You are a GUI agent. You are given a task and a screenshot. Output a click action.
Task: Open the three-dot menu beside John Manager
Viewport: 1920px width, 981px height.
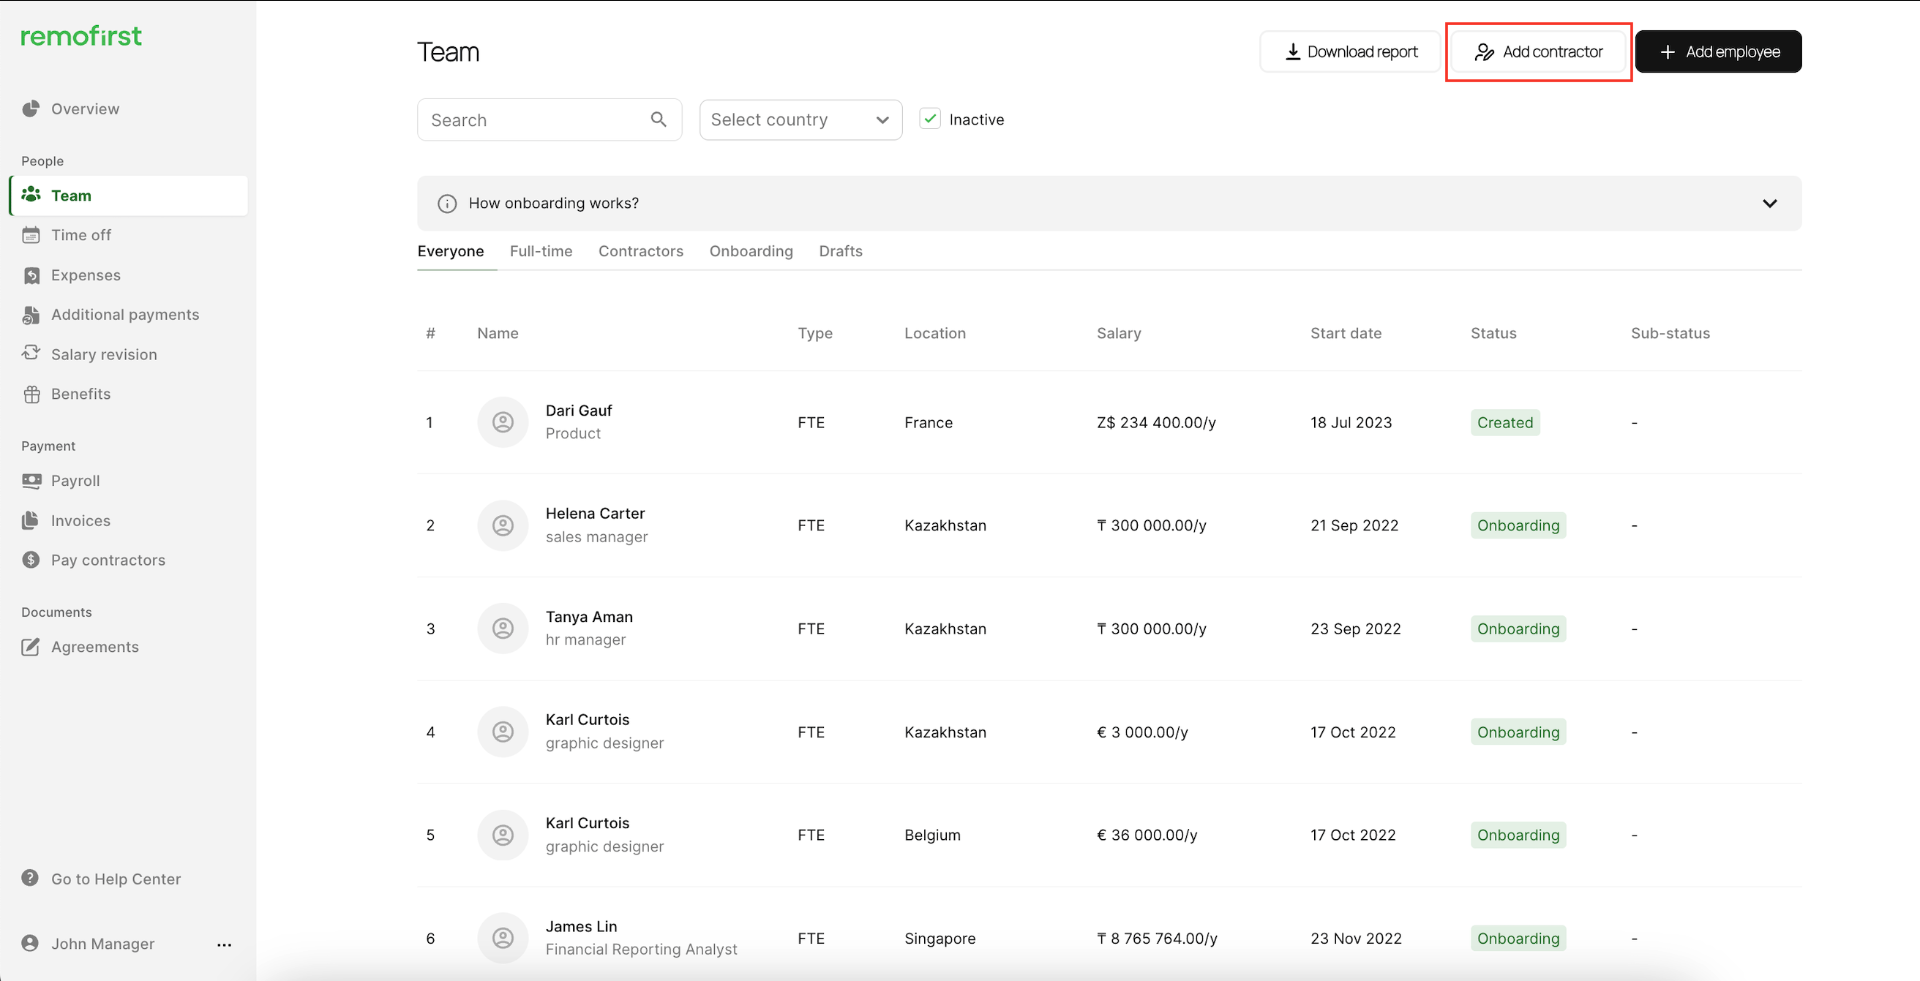click(x=224, y=944)
